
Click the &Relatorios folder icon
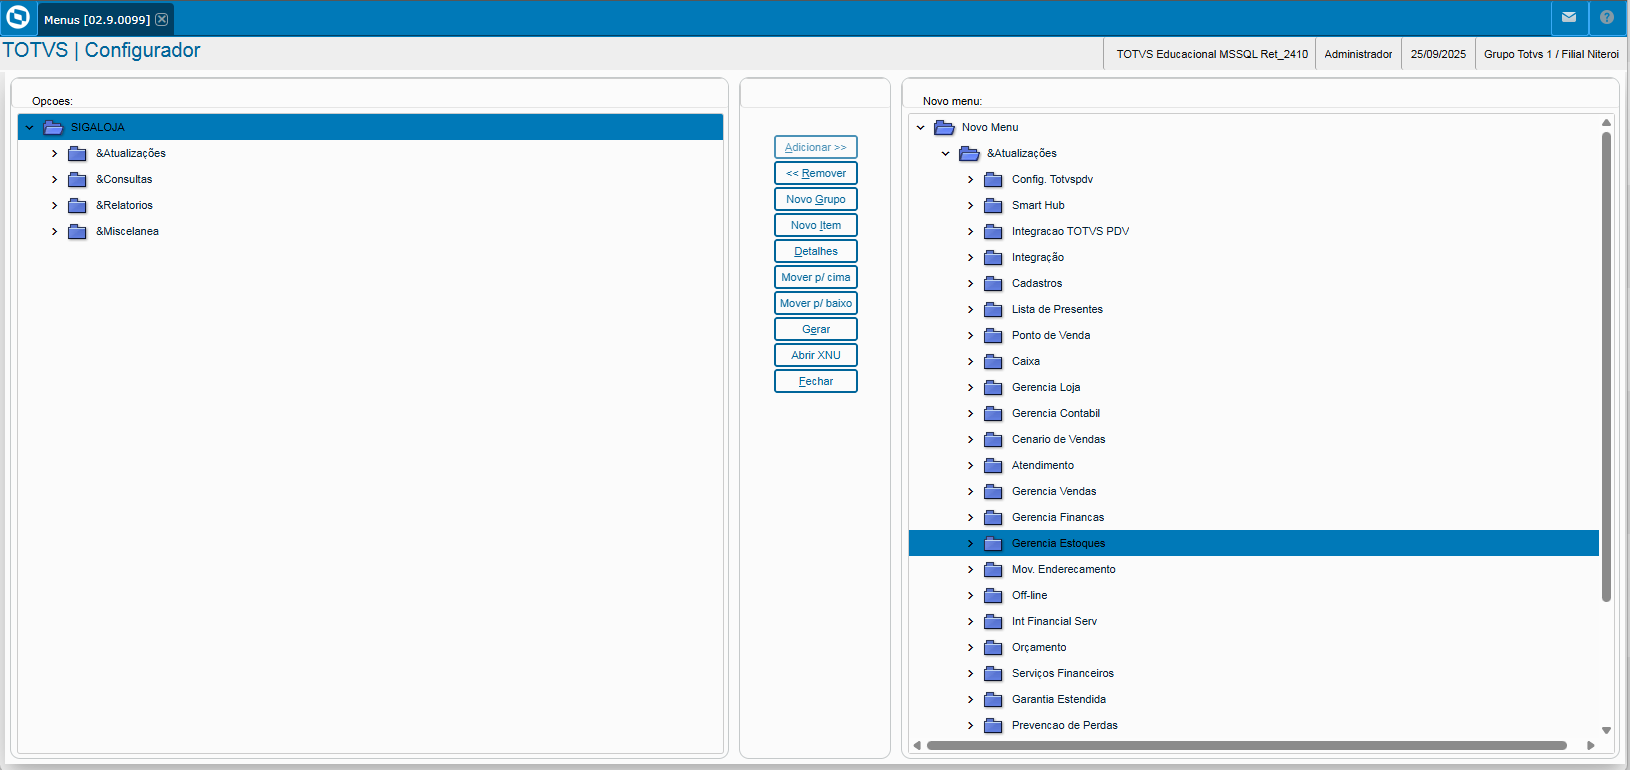click(77, 205)
